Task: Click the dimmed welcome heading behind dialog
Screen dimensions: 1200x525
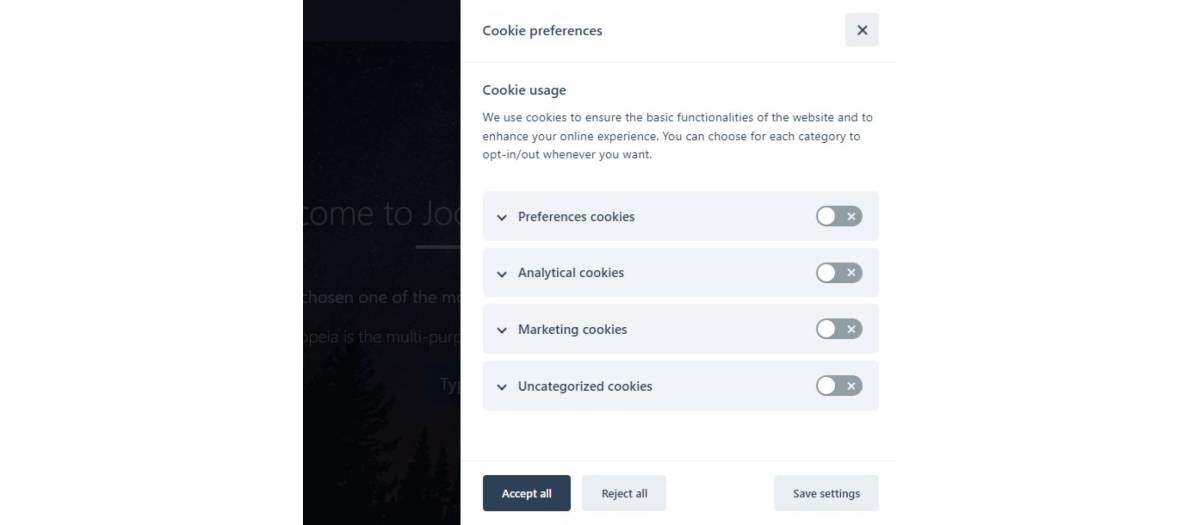Action: 381,214
